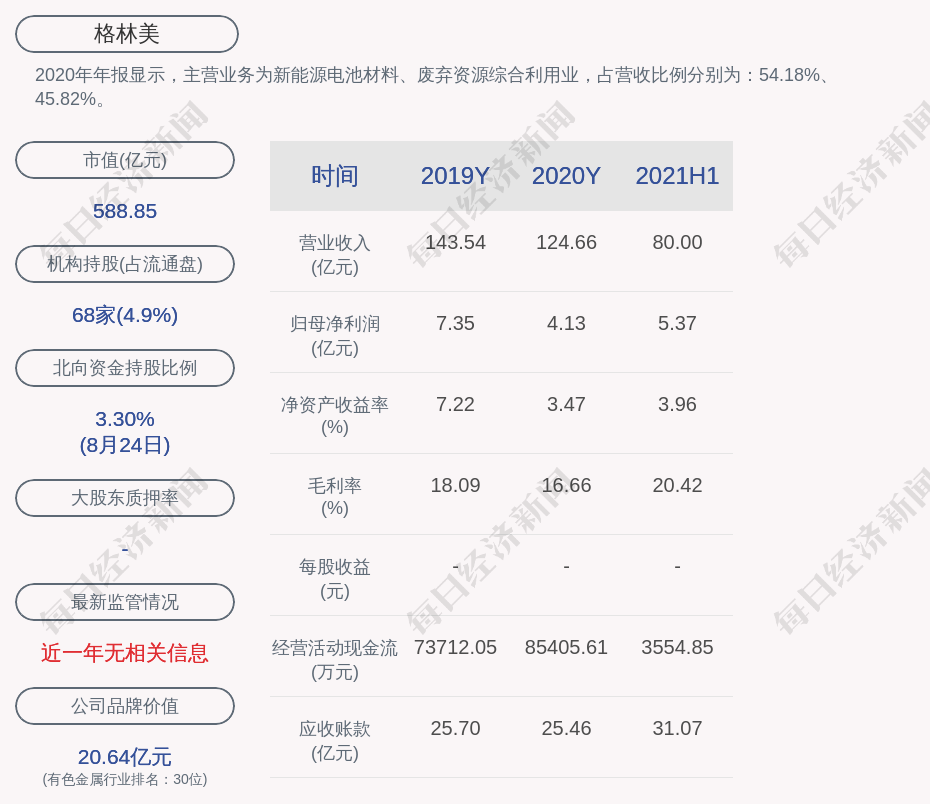Open the 北向资金持股比例 label
This screenshot has height=804, width=930.
click(x=125, y=368)
